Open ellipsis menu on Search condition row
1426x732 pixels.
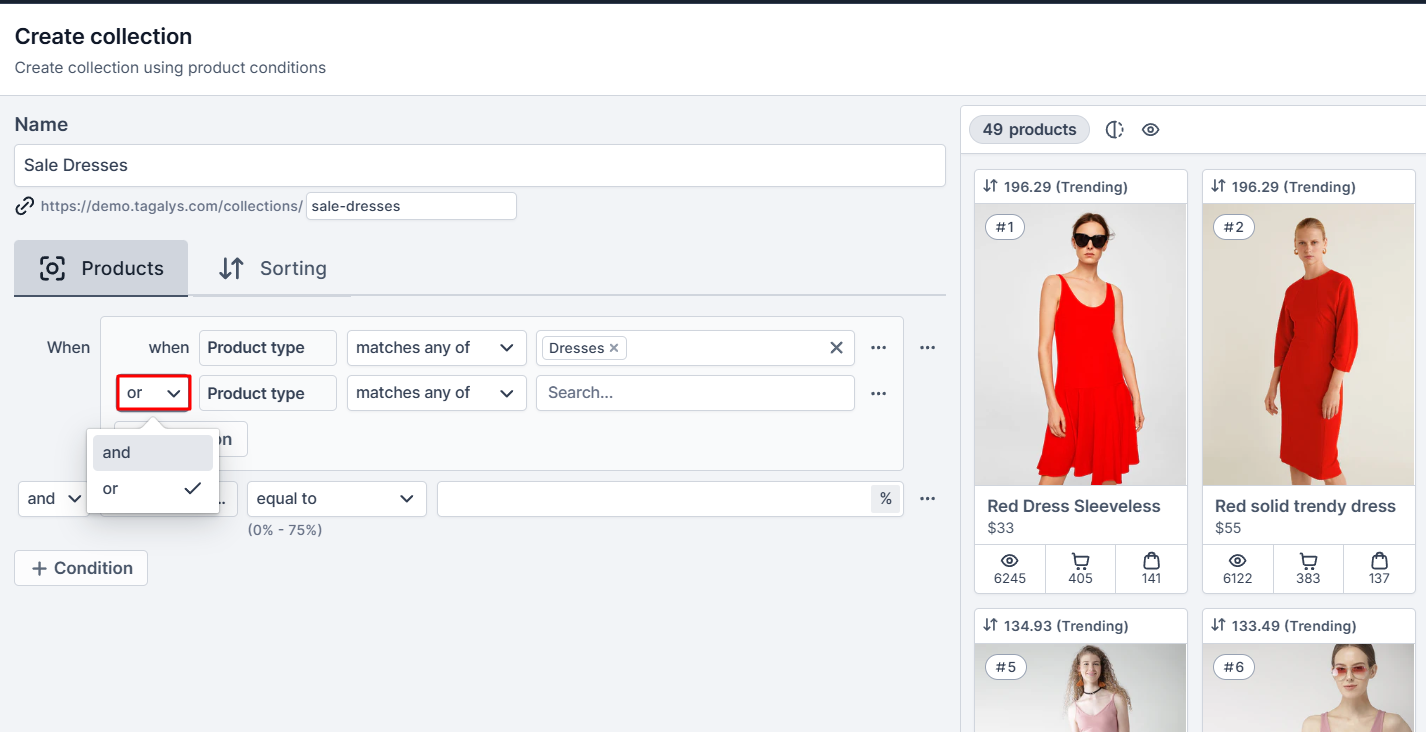tap(878, 393)
